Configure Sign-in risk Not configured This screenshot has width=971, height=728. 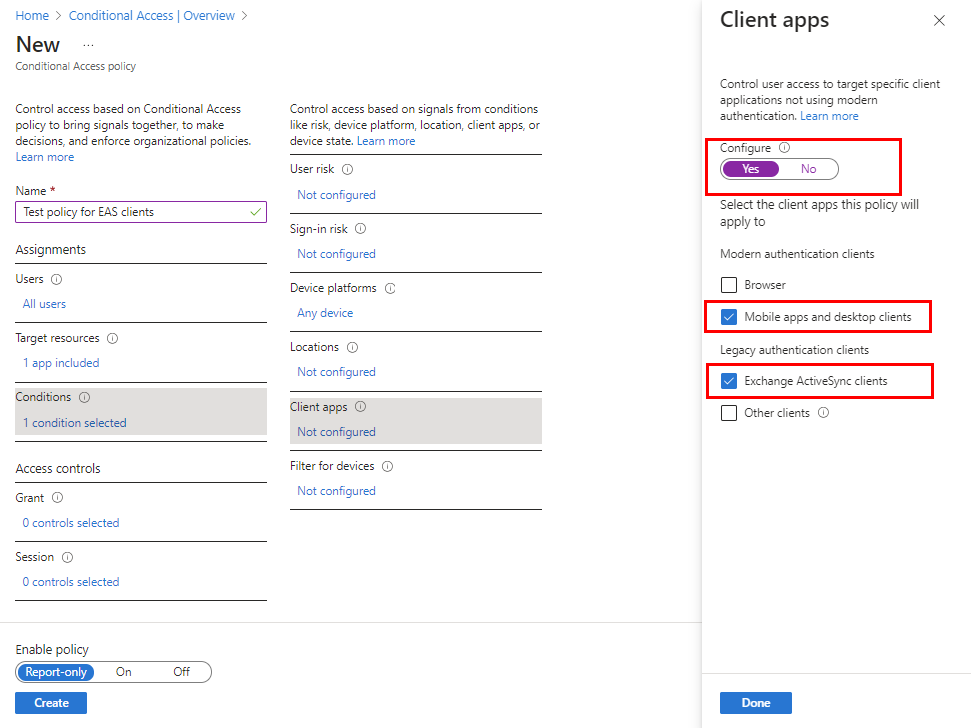pos(336,254)
